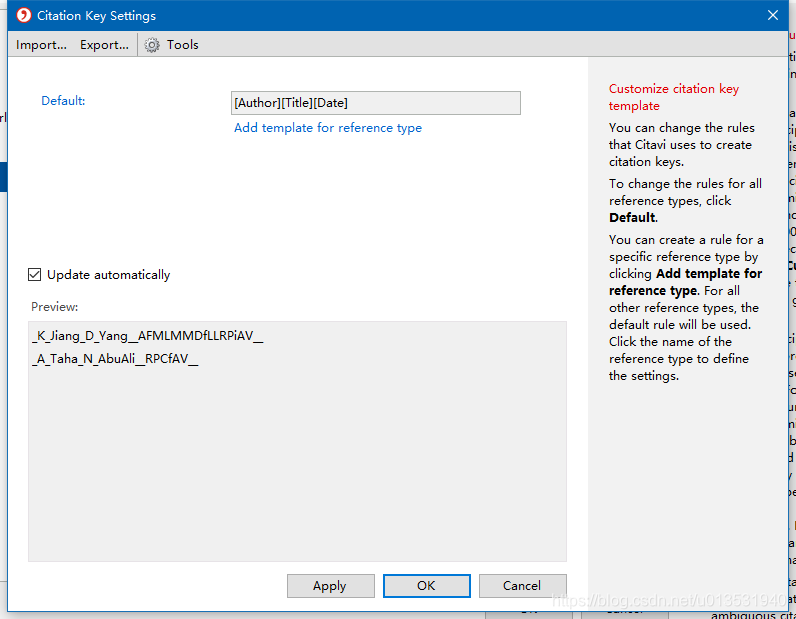Click the Apply button

click(x=330, y=586)
